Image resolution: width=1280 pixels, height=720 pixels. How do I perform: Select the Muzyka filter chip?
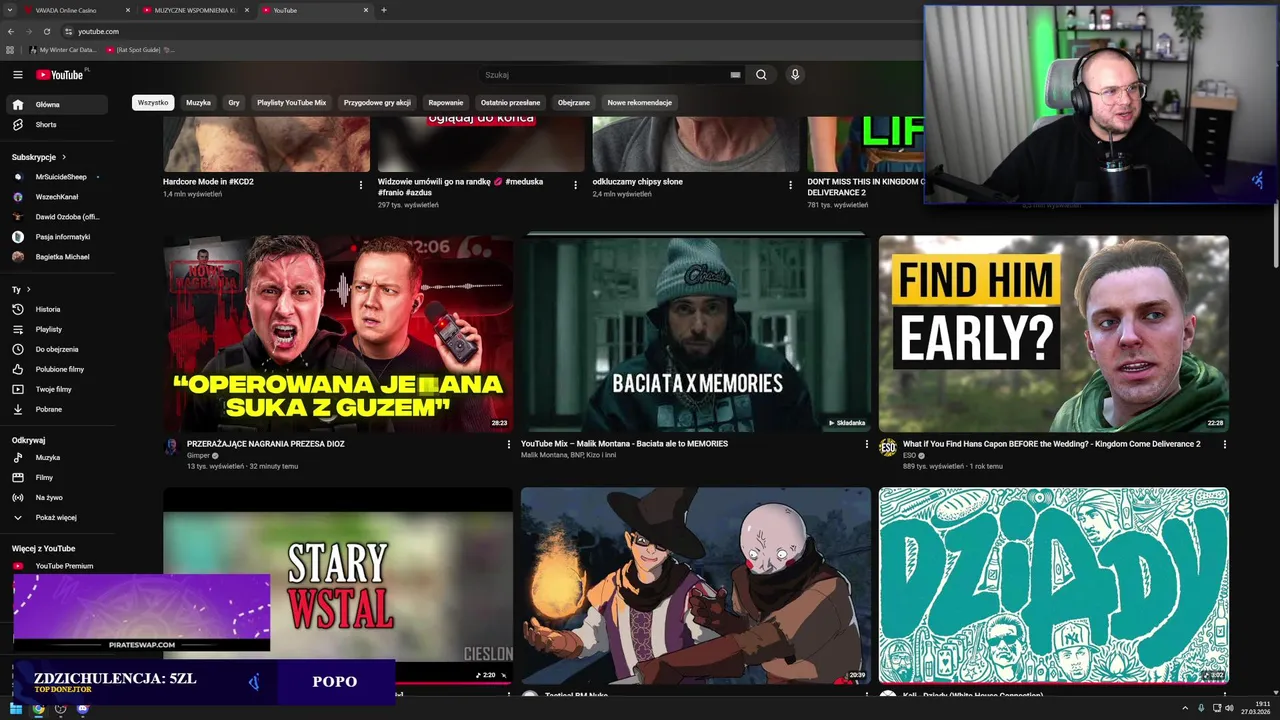[198, 102]
